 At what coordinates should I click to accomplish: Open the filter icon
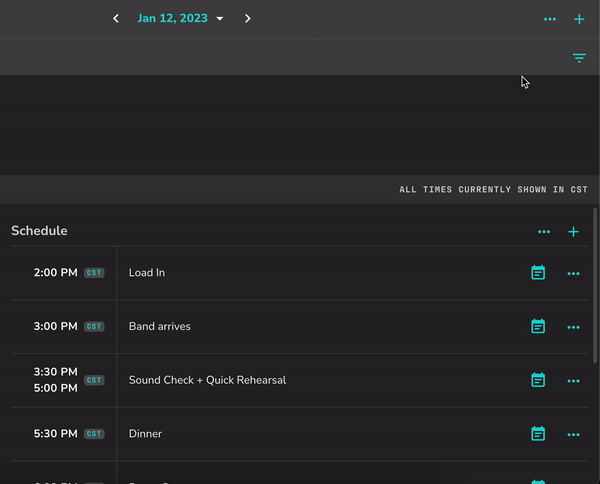coord(579,58)
